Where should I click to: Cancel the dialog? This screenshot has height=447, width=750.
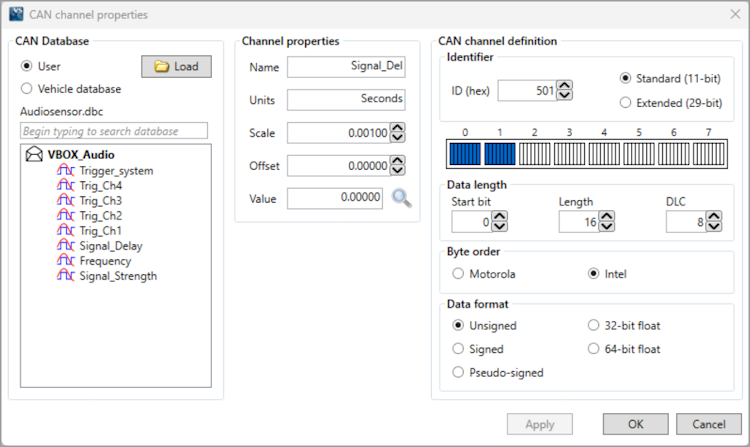coord(709,424)
